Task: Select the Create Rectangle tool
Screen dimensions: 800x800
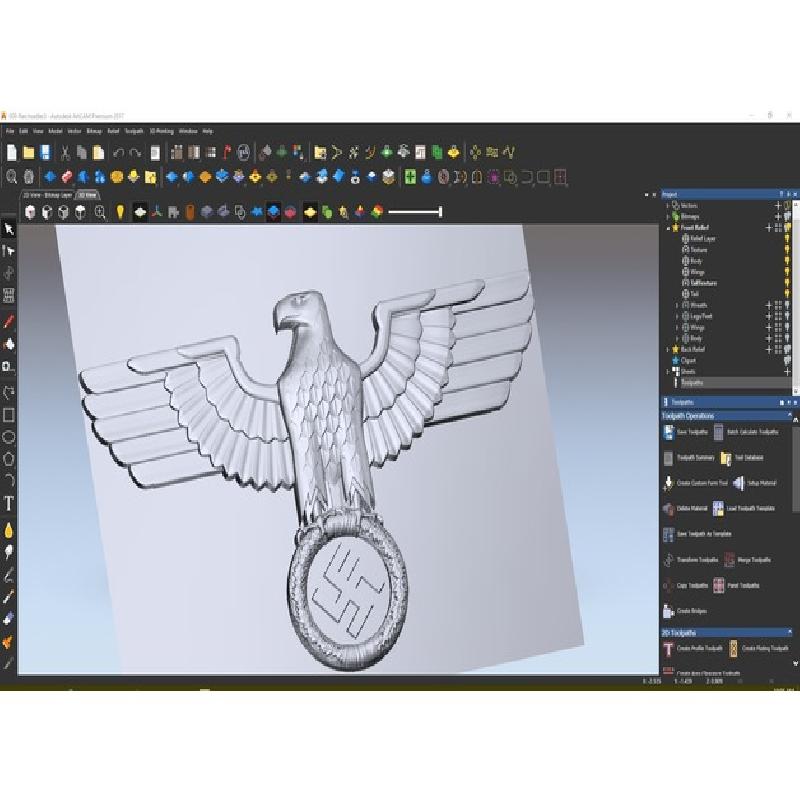Action: (9, 415)
